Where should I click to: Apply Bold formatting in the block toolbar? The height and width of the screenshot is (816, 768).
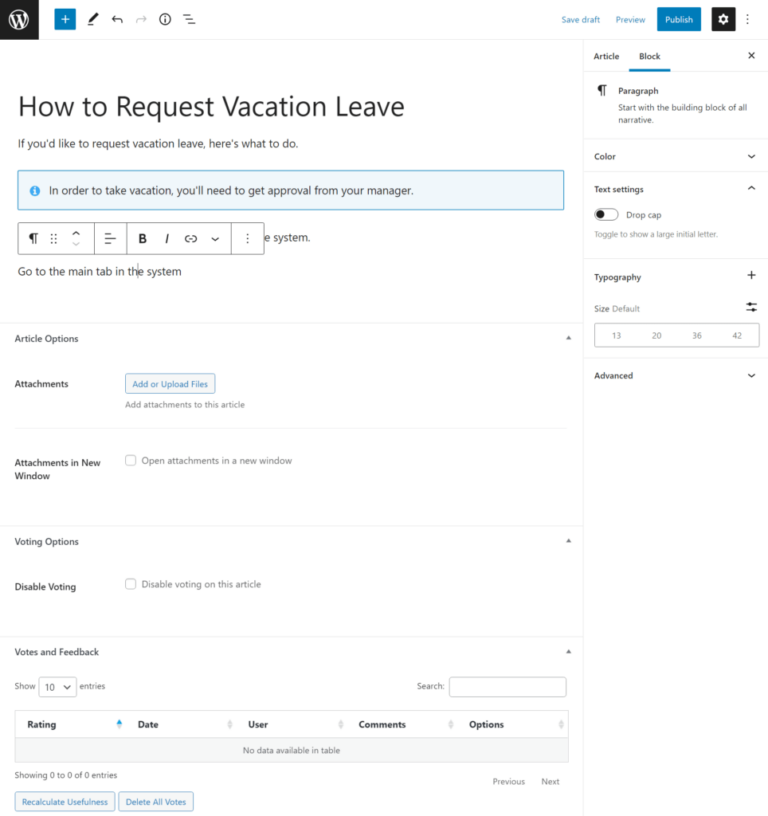pyautogui.click(x=142, y=238)
